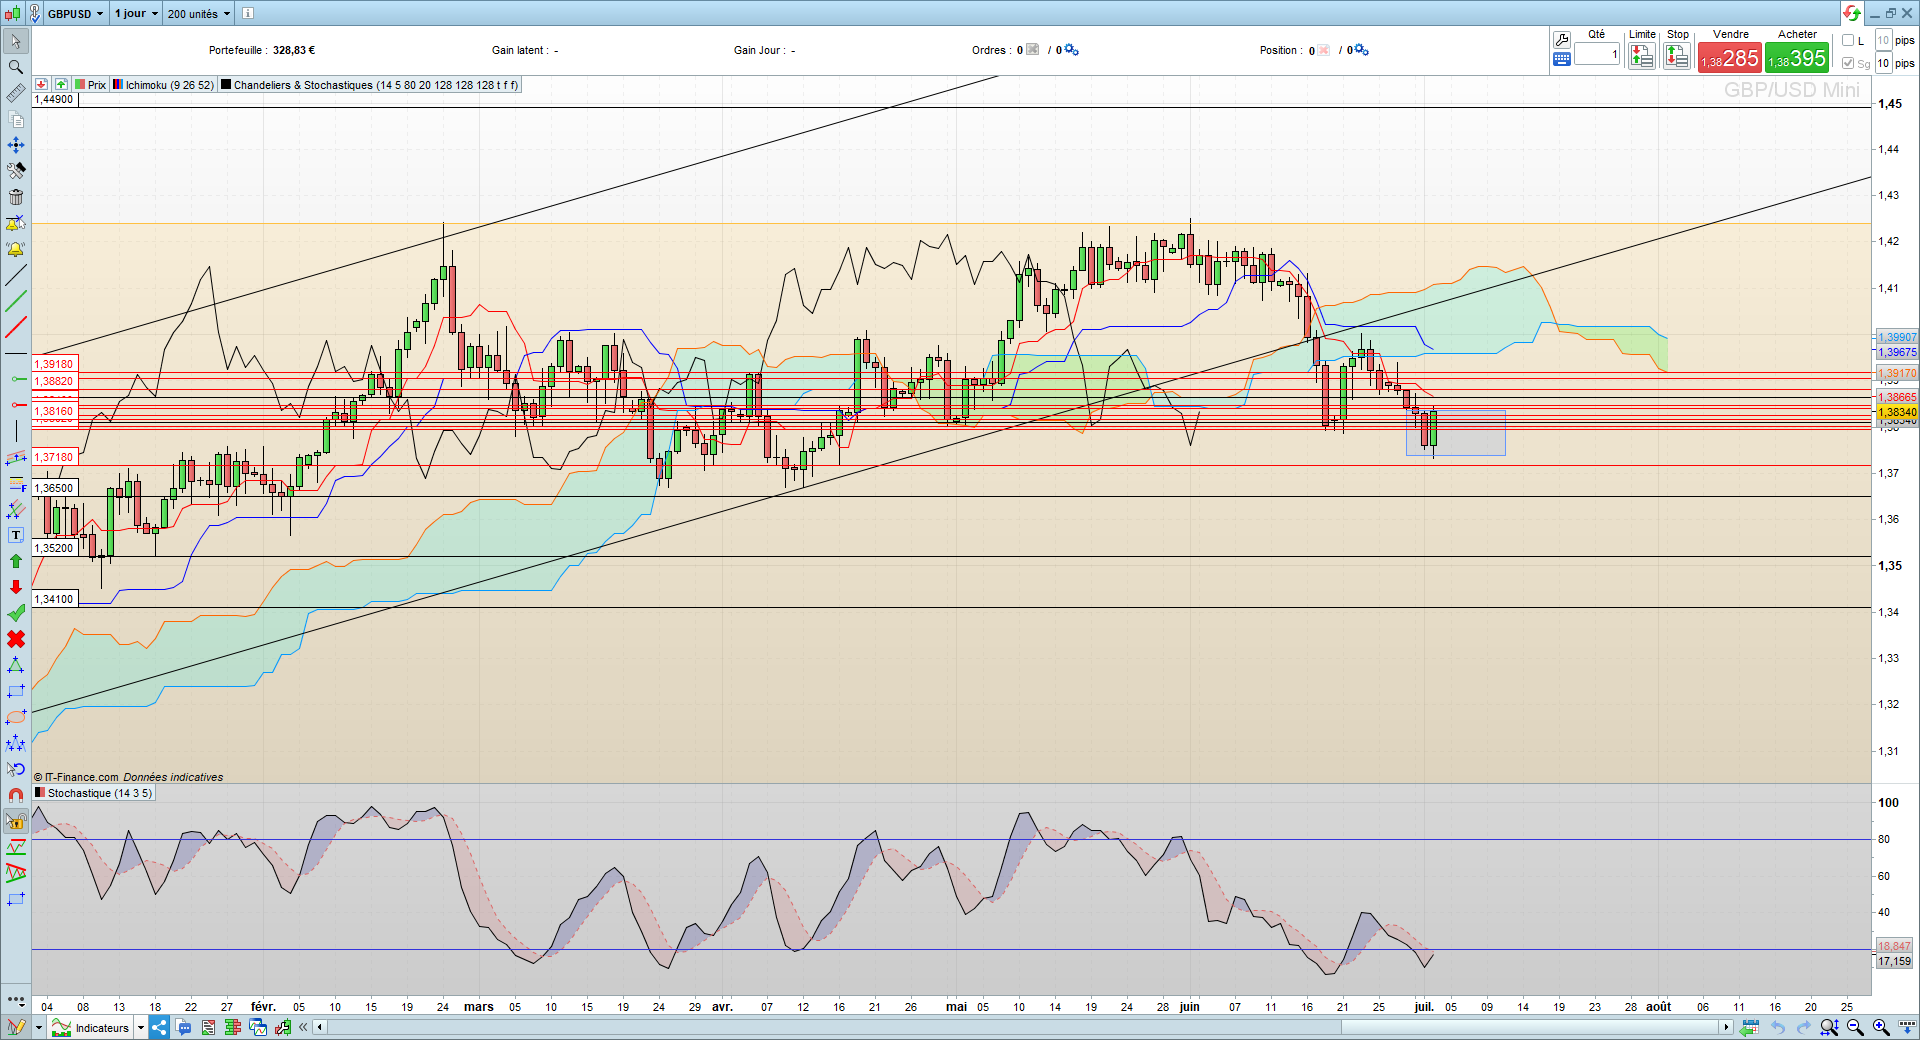Add a red cross mark symbol
The width and height of the screenshot is (1920, 1040).
click(x=16, y=639)
